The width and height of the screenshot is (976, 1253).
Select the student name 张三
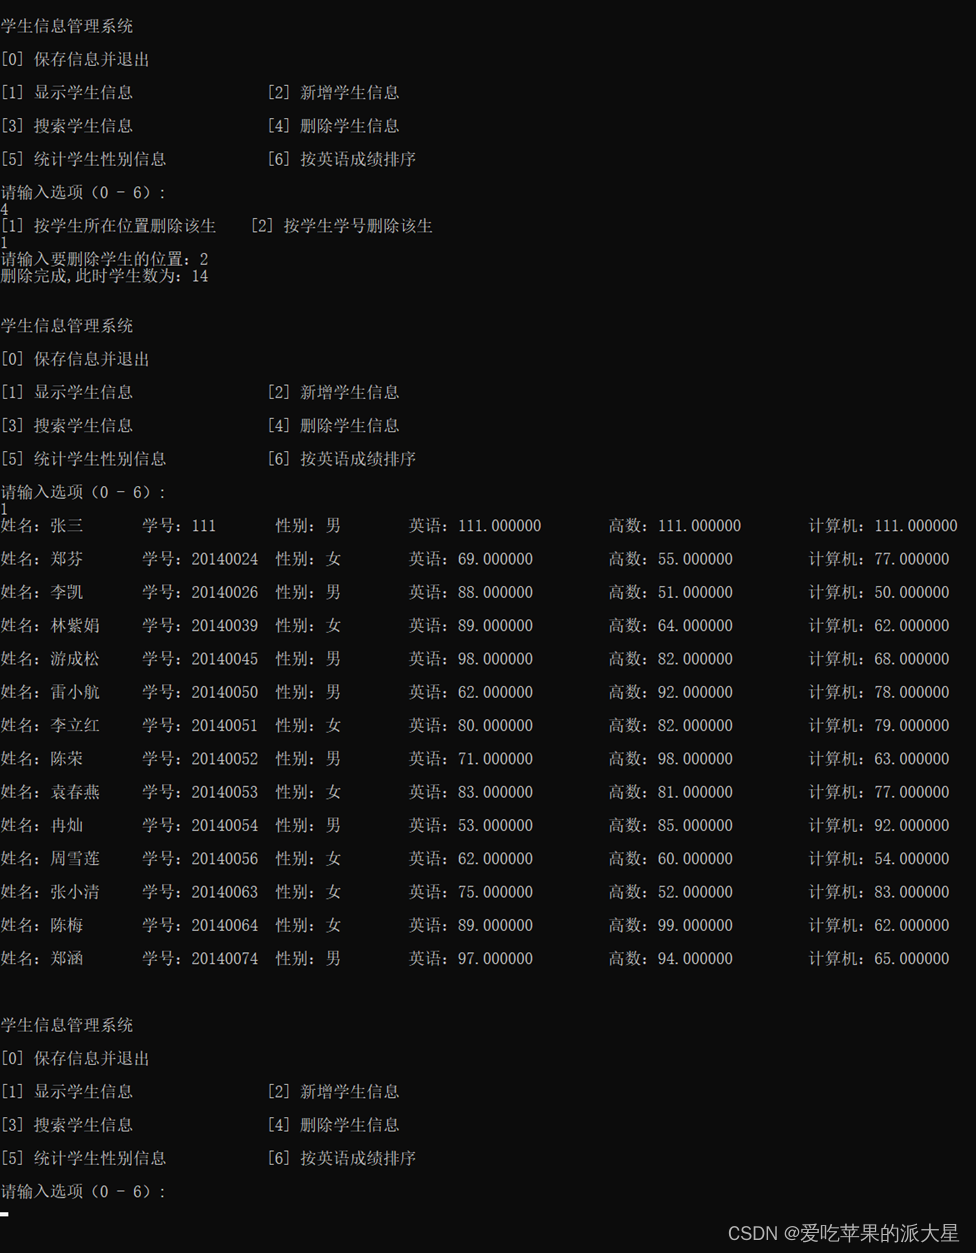pyautogui.click(x=67, y=526)
